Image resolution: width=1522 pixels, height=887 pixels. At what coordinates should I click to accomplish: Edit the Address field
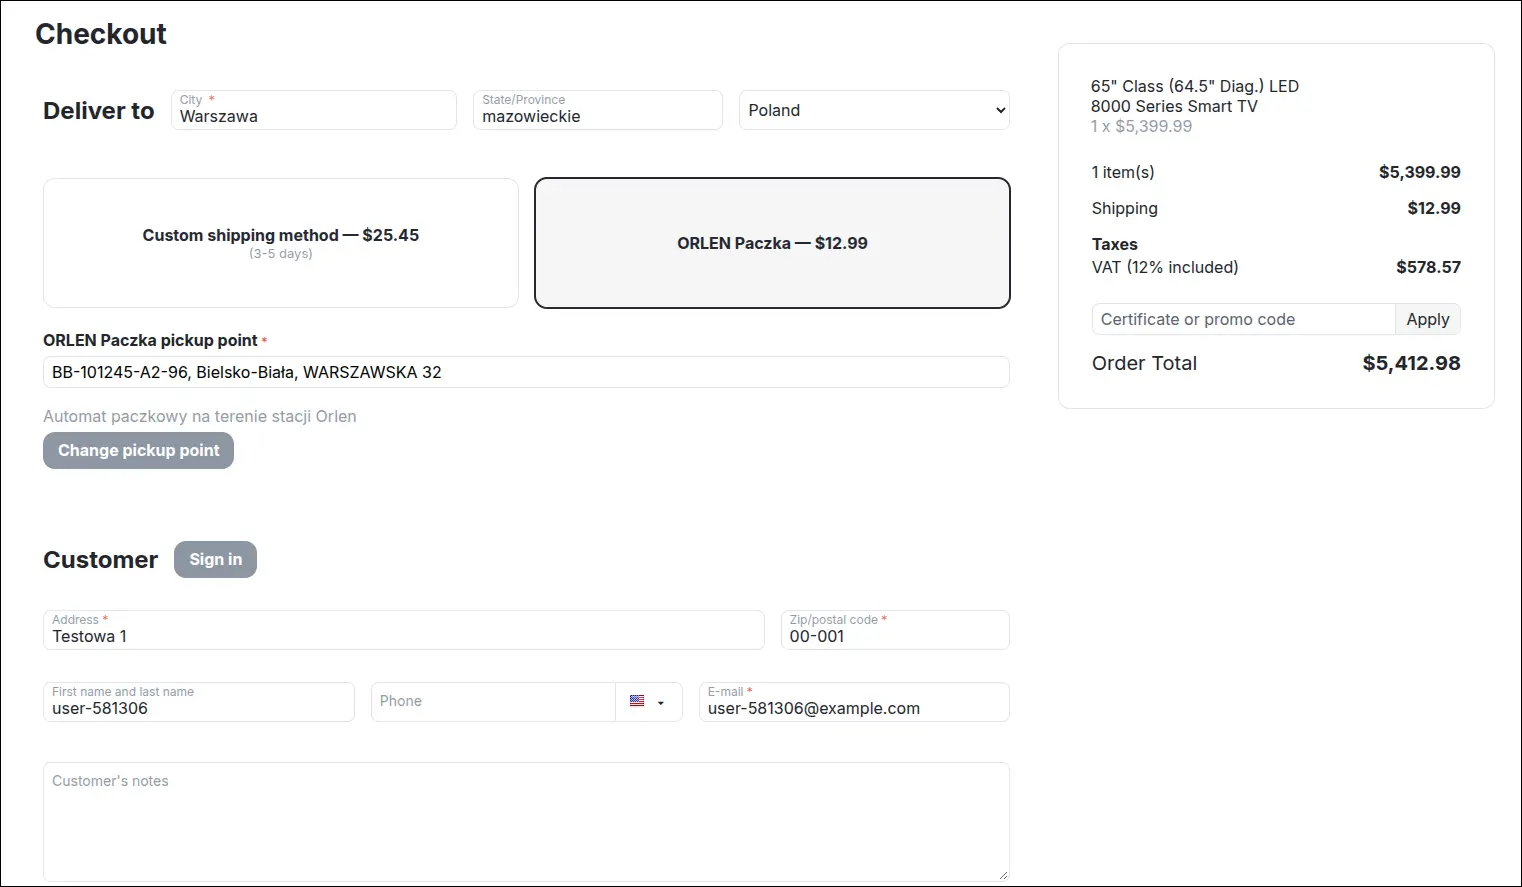point(404,630)
